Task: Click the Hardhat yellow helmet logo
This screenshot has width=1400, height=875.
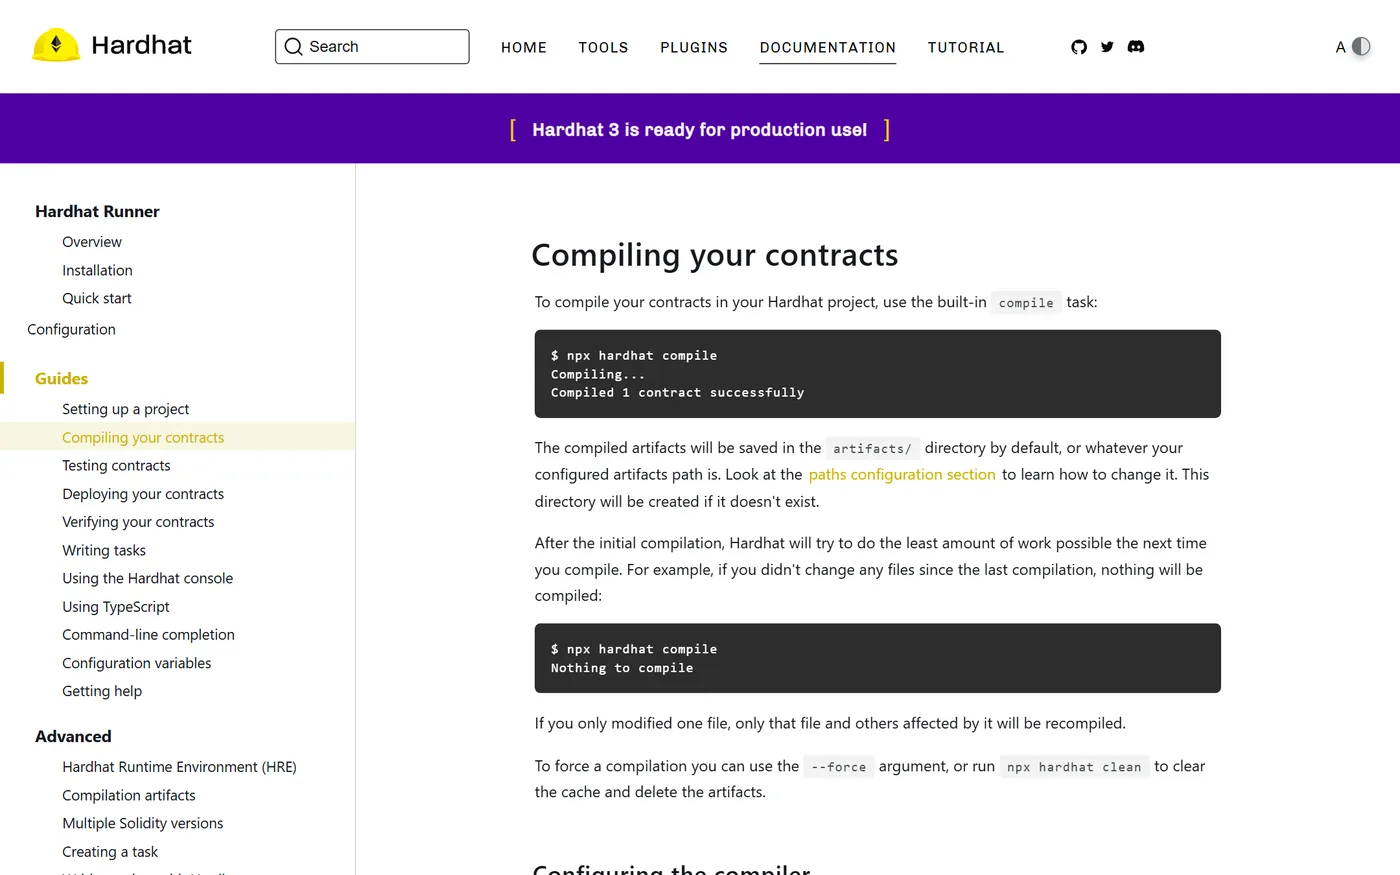Action: [56, 45]
